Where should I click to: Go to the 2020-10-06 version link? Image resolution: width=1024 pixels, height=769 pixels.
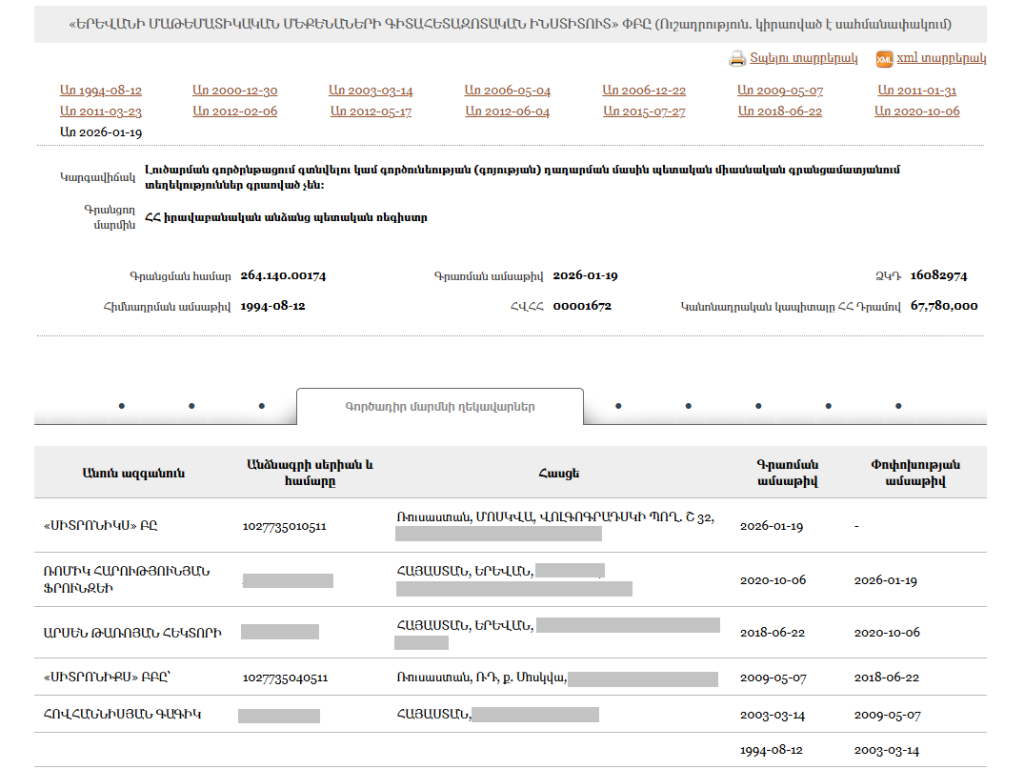(x=917, y=112)
